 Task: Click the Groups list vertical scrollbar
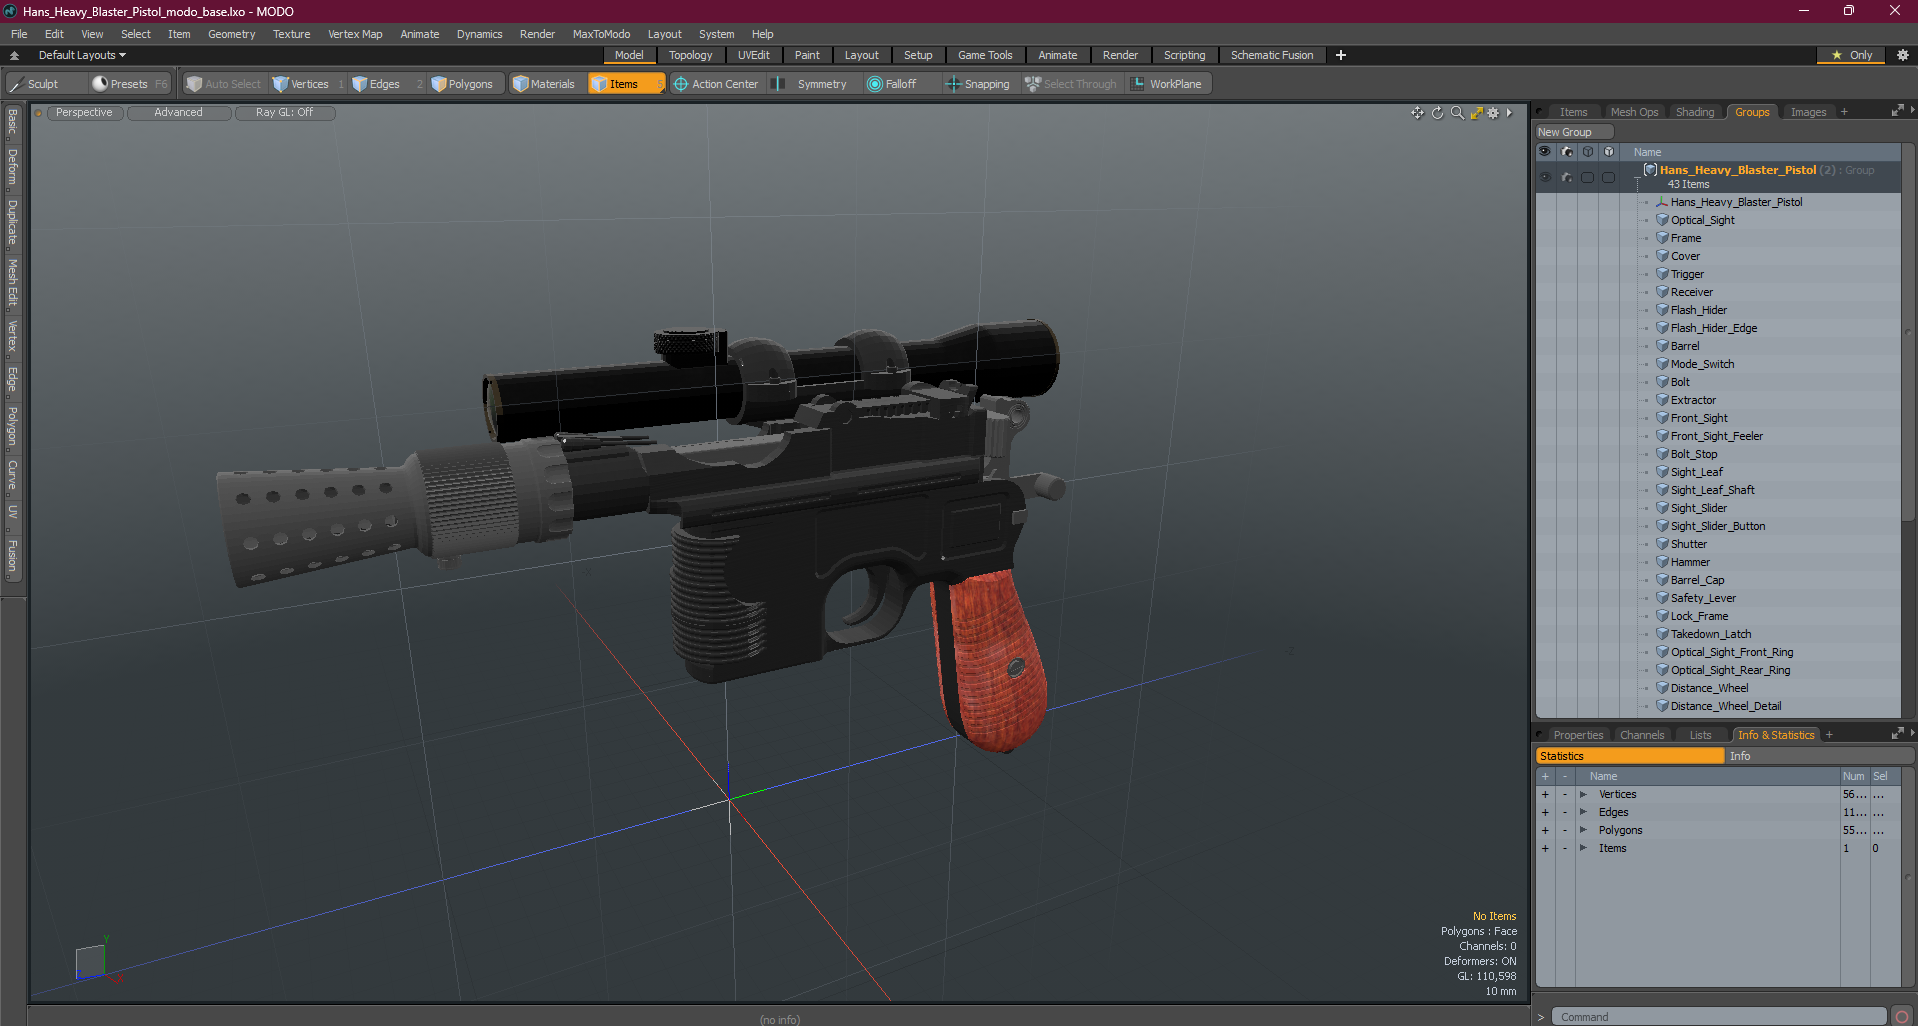coord(1908,332)
